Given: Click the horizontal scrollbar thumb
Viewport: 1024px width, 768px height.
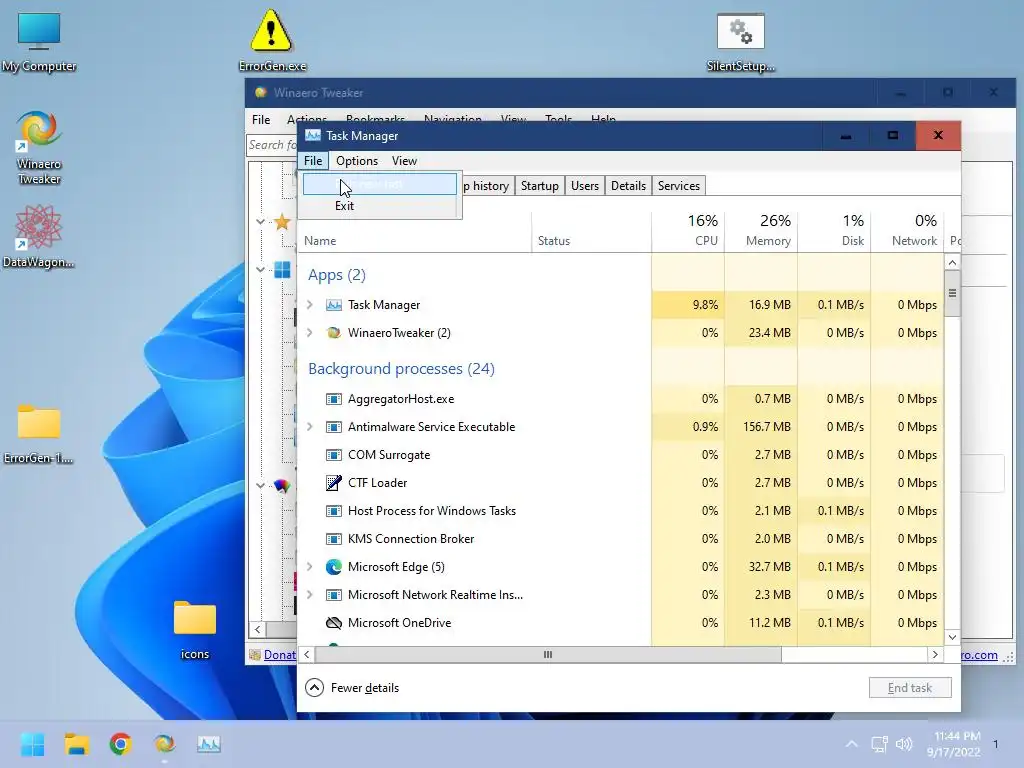Looking at the screenshot, I should click(548, 654).
